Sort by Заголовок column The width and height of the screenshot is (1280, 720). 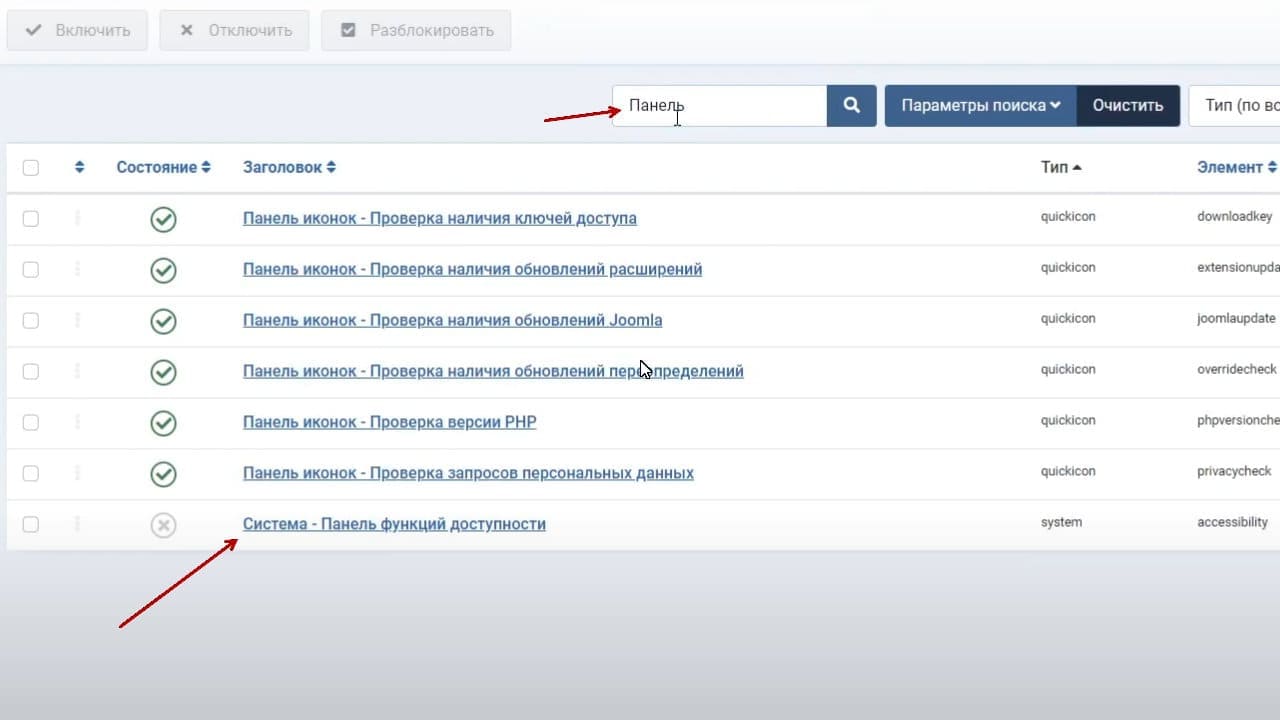point(289,167)
